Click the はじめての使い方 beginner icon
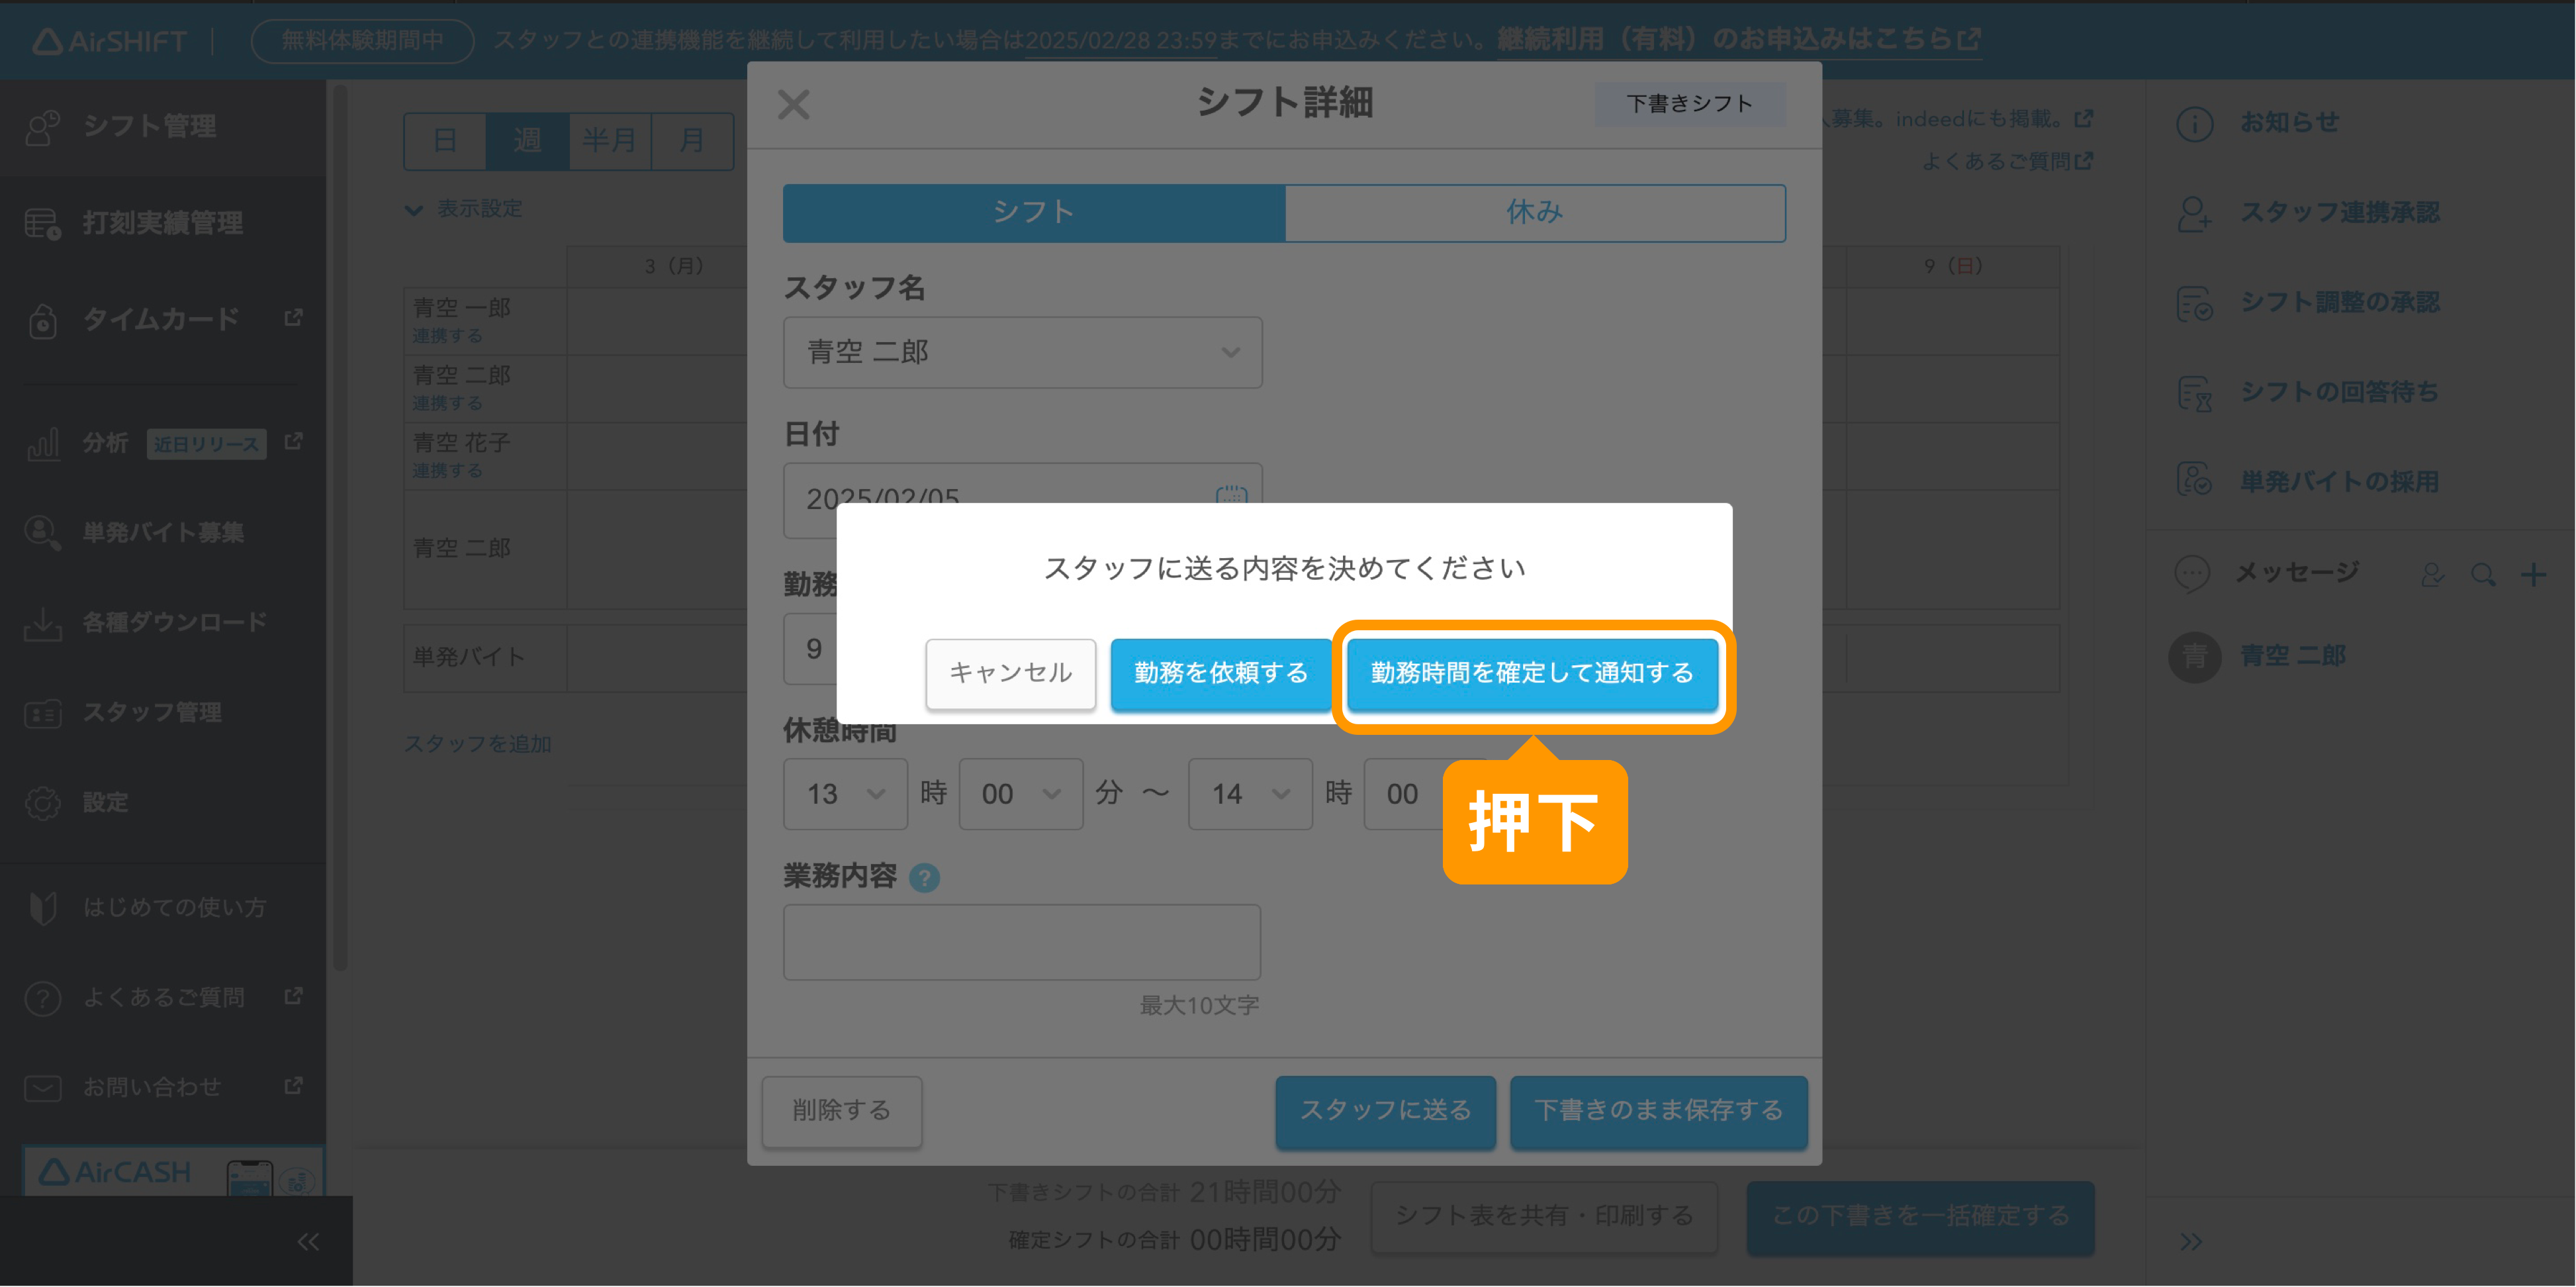 (x=42, y=908)
